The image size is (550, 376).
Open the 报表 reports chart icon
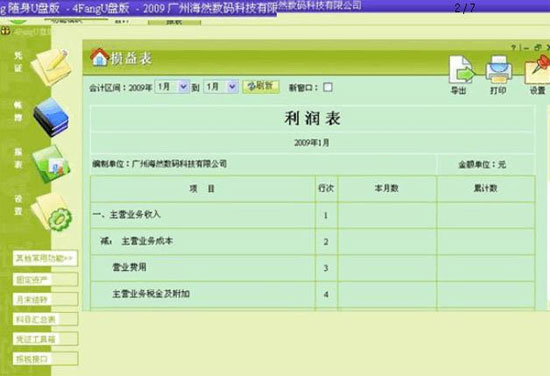click(51, 164)
